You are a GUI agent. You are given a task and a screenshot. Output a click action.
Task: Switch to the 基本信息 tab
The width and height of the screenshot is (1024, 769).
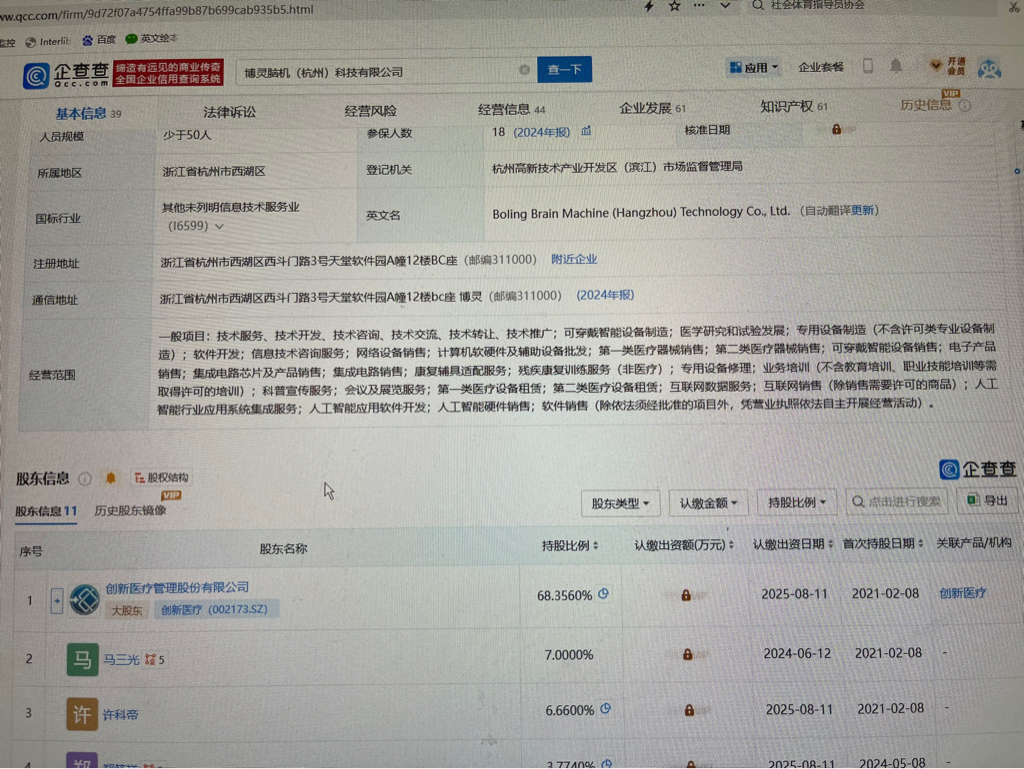[x=88, y=114]
